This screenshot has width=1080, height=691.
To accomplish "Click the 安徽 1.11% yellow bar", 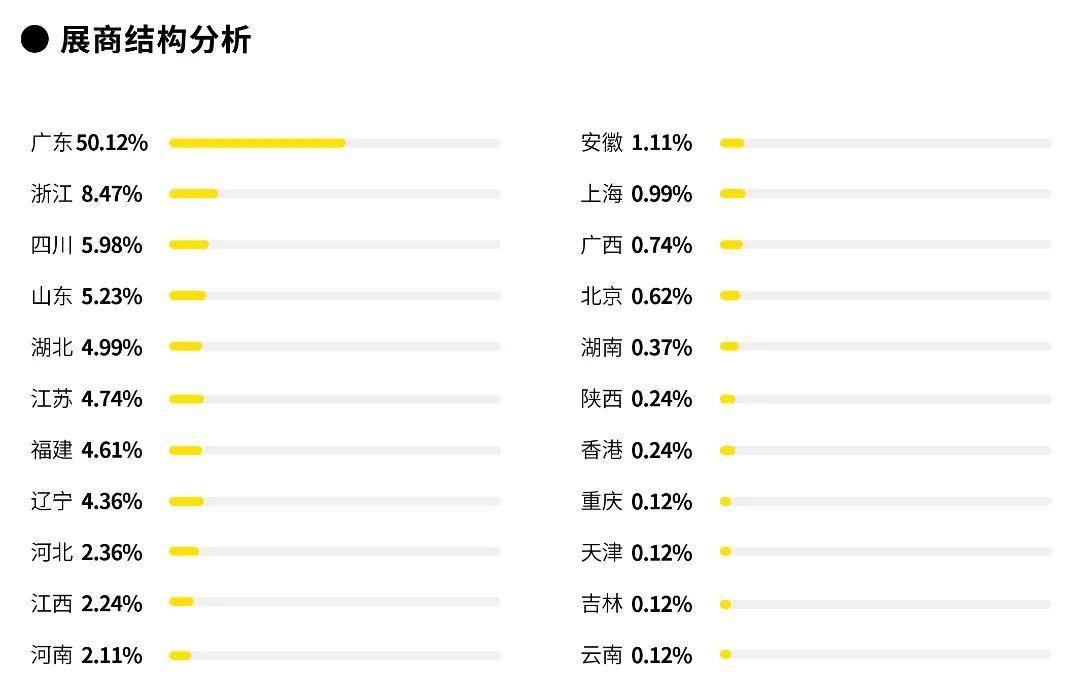I will tap(732, 143).
